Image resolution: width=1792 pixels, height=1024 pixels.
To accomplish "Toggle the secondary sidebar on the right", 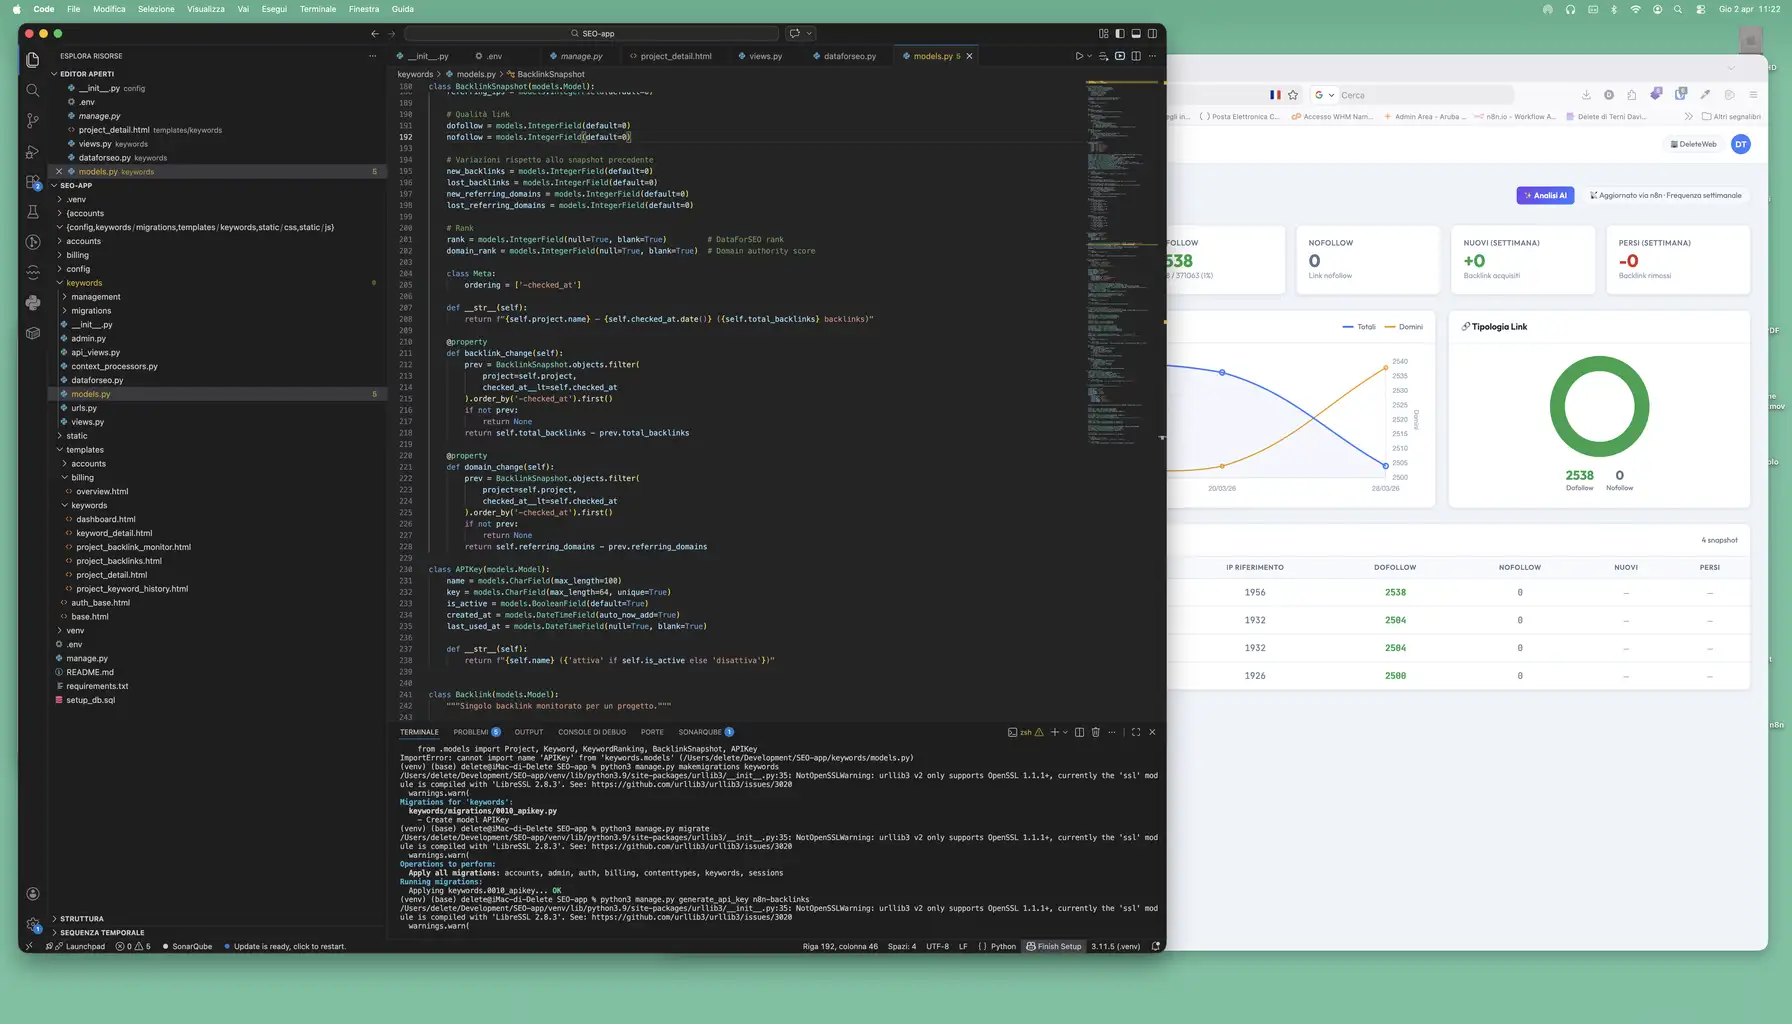I will click(1152, 33).
